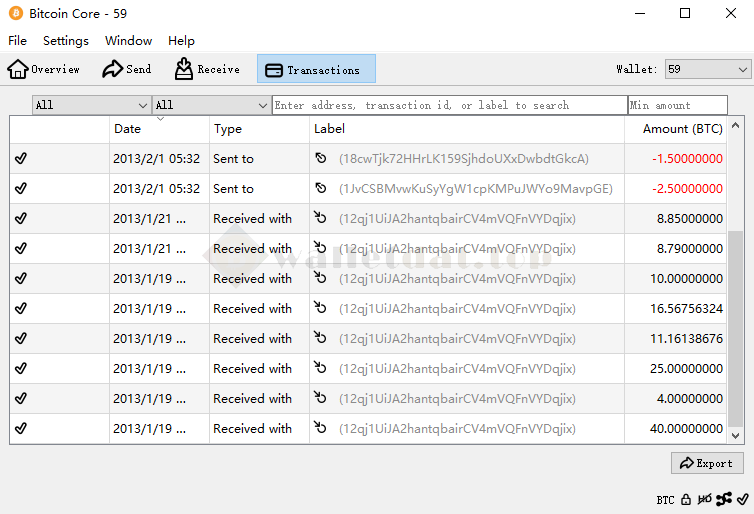Viewport: 754px width, 514px height.
Task: Click the HD disabled status icon
Action: [705, 499]
